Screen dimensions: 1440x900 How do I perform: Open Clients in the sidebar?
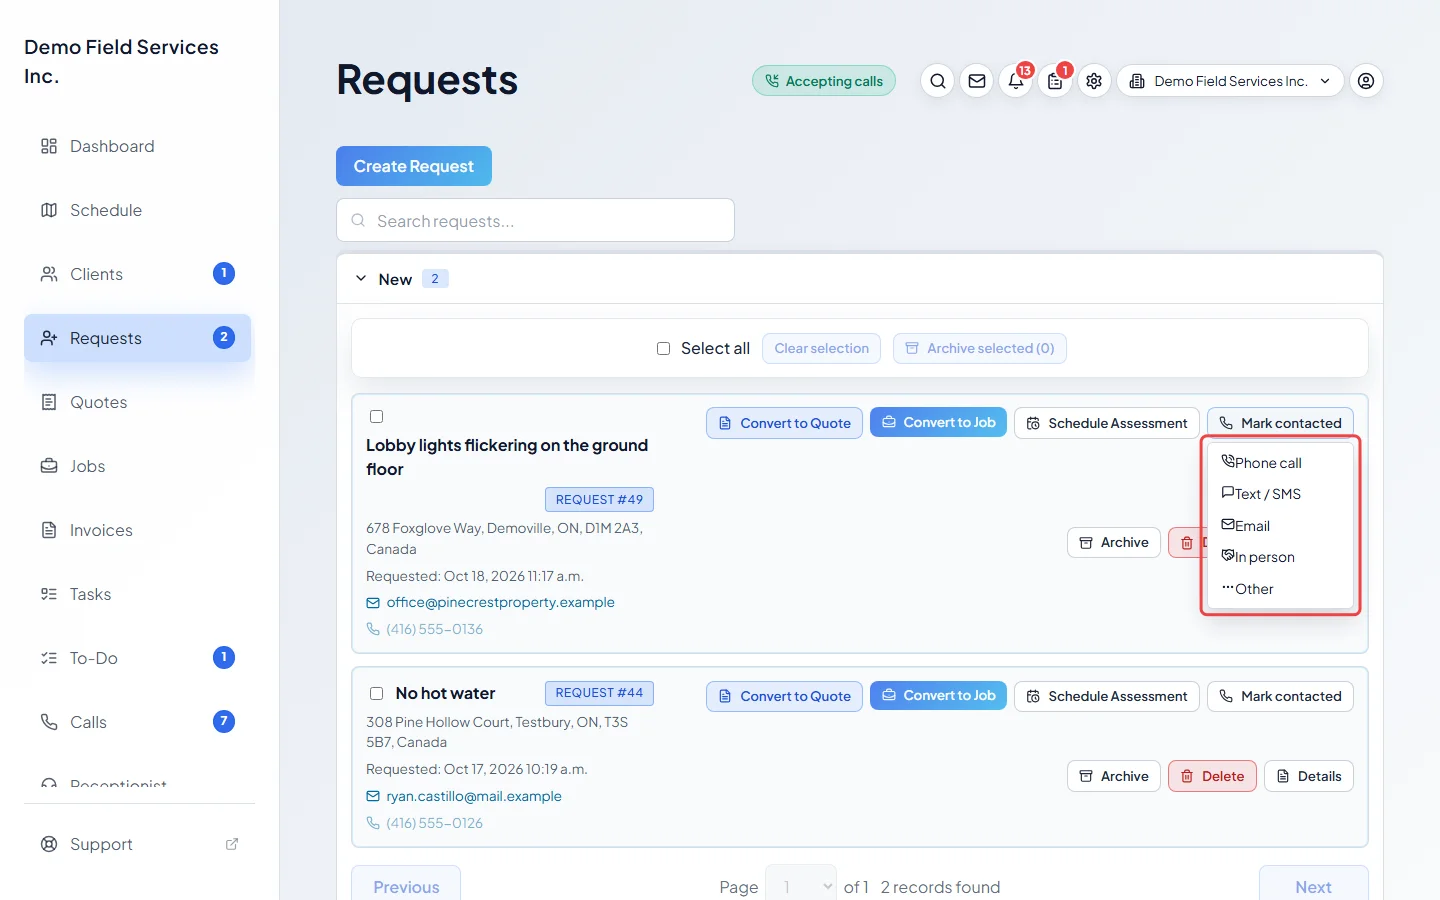pyautogui.click(x=138, y=274)
